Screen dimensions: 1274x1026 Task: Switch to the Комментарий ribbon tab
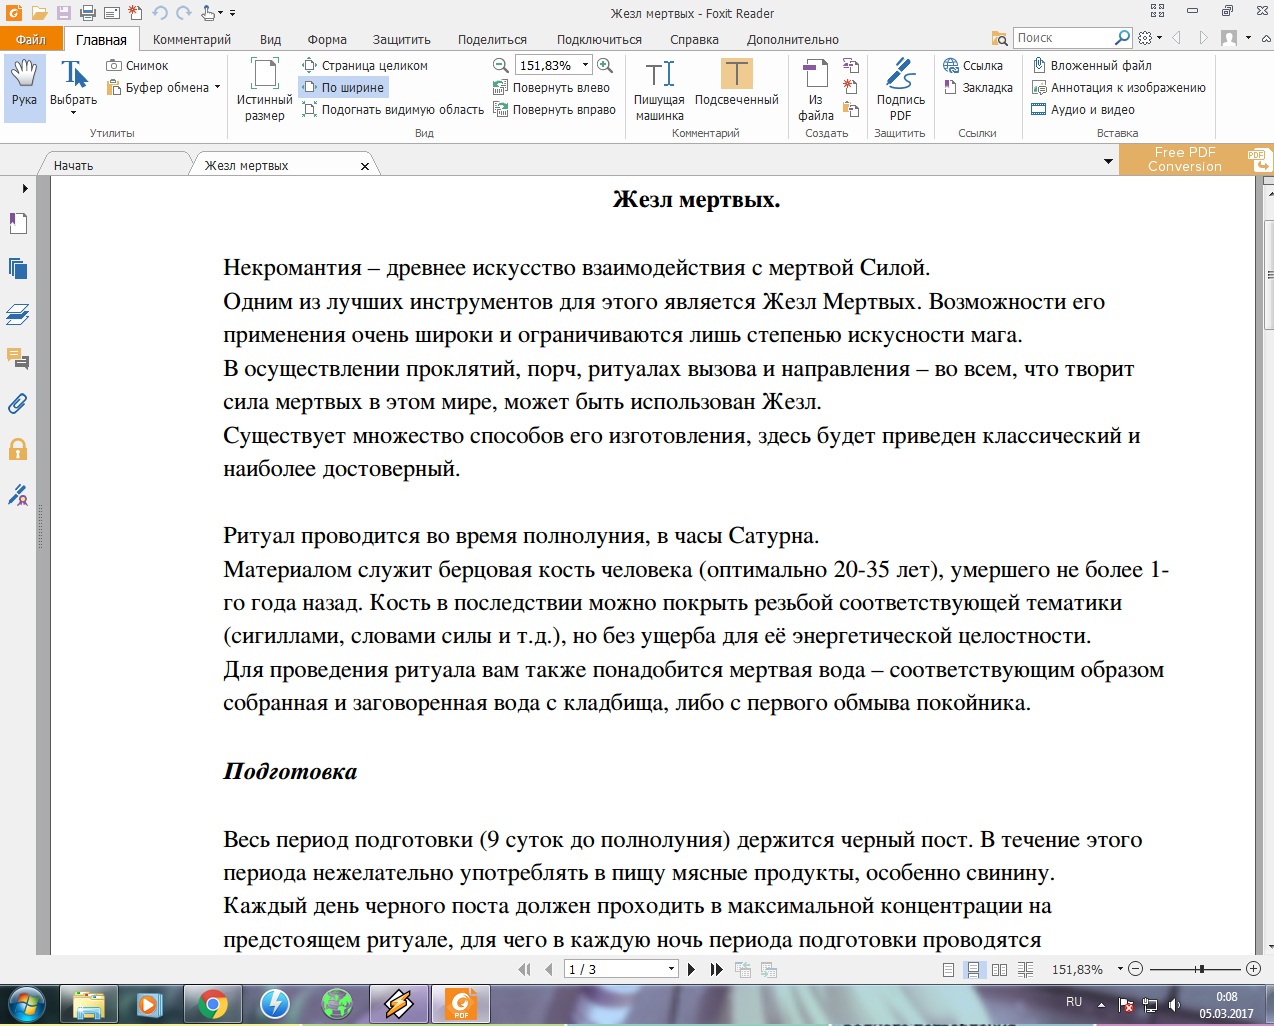point(192,39)
